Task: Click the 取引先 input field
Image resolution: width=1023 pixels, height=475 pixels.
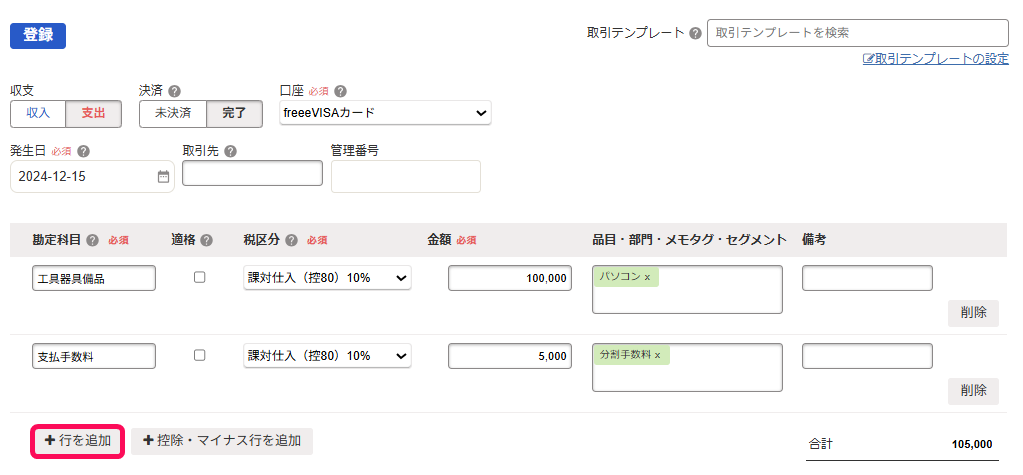Action: tap(252, 173)
